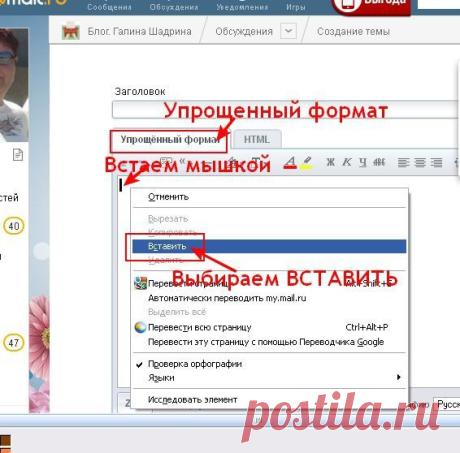Switch to the Упрощённый формат tab
This screenshot has width=460, height=453.
coord(170,140)
